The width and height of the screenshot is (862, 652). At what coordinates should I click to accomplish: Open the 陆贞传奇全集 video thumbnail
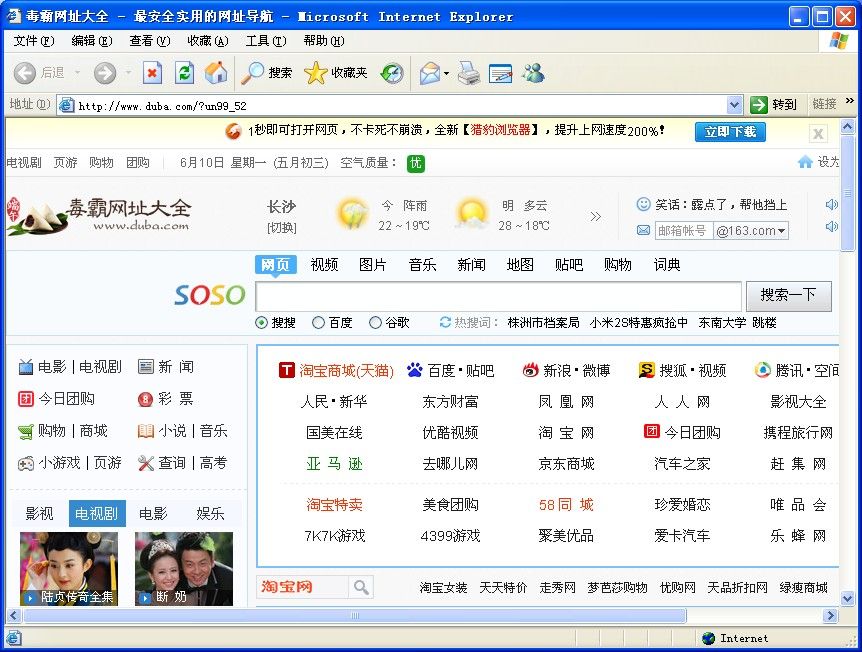pos(69,568)
